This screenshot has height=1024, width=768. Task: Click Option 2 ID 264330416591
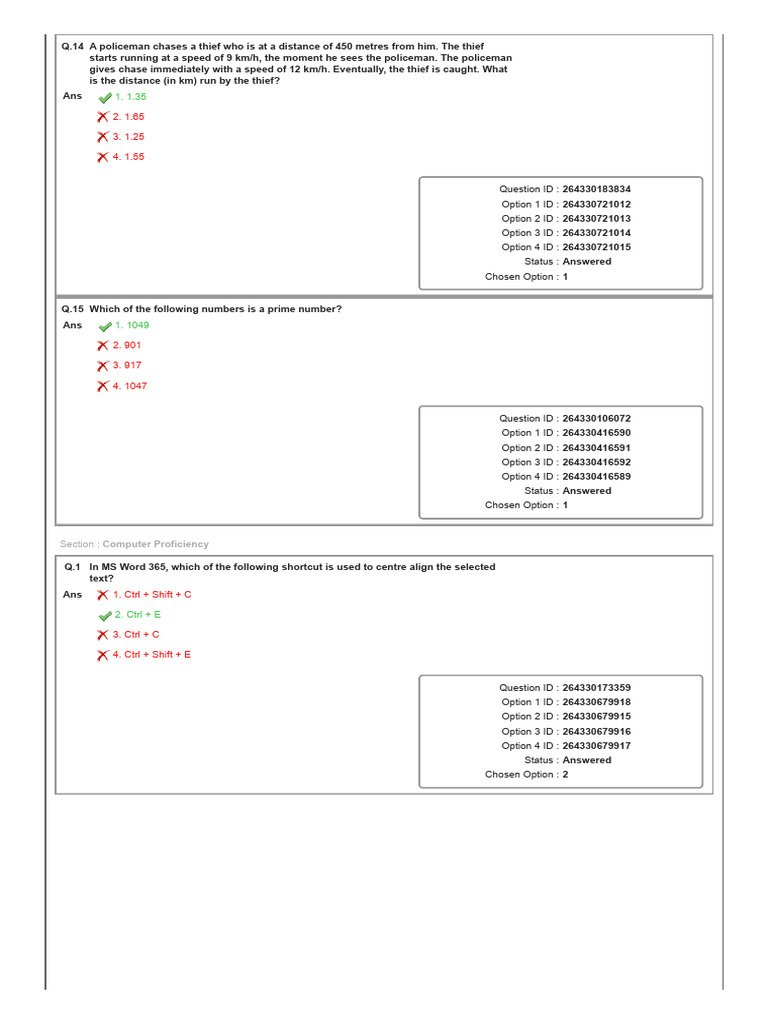coord(566,448)
